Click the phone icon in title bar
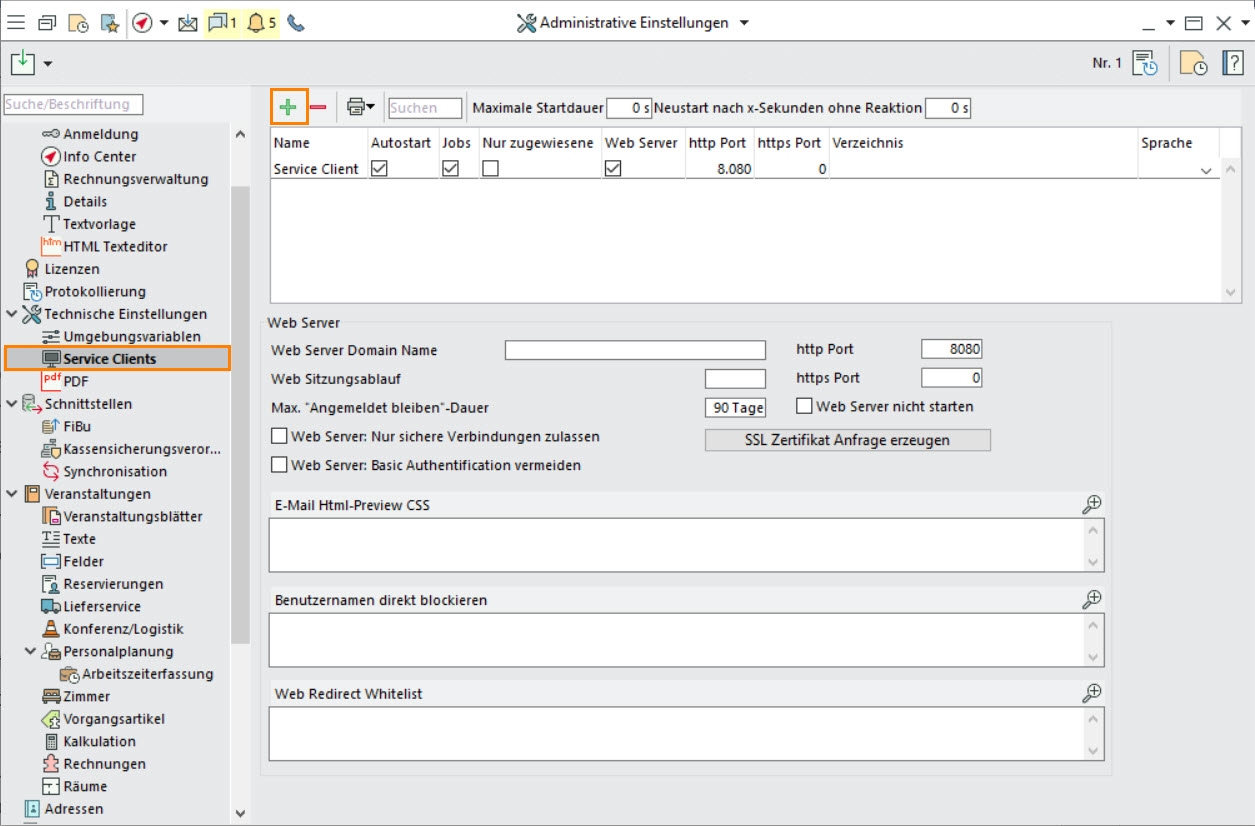This screenshot has width=1255, height=826. pos(296,23)
